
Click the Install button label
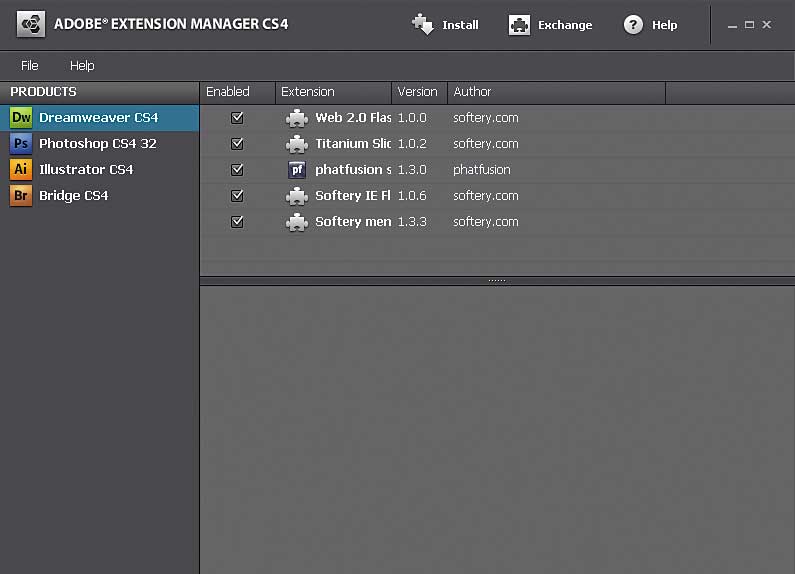click(460, 25)
